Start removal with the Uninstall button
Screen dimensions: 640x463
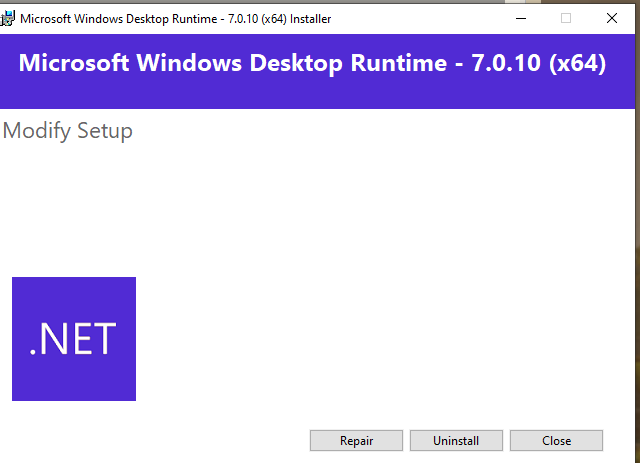[x=456, y=440]
